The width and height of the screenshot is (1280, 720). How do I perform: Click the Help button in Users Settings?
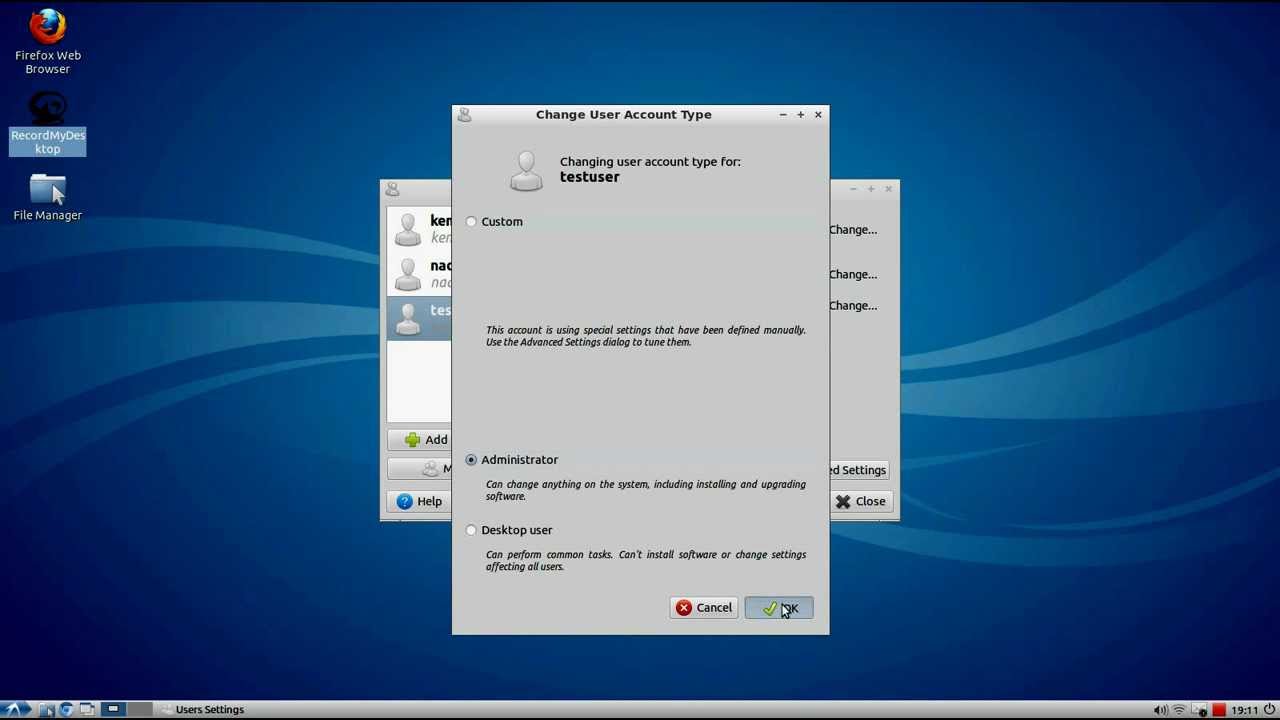[x=418, y=501]
